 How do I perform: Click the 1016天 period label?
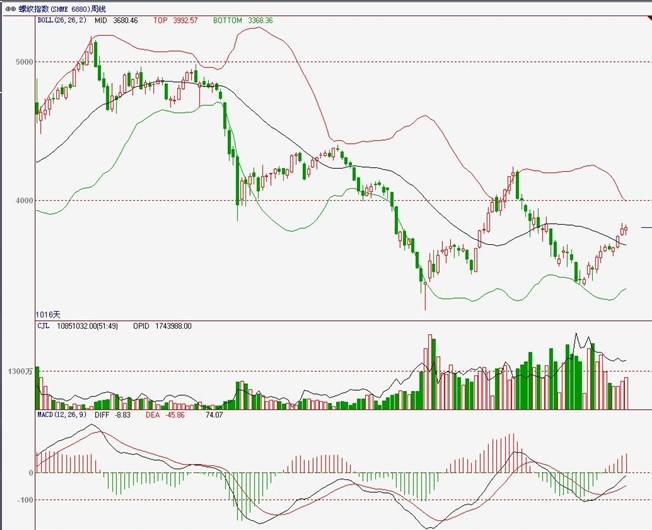47,315
